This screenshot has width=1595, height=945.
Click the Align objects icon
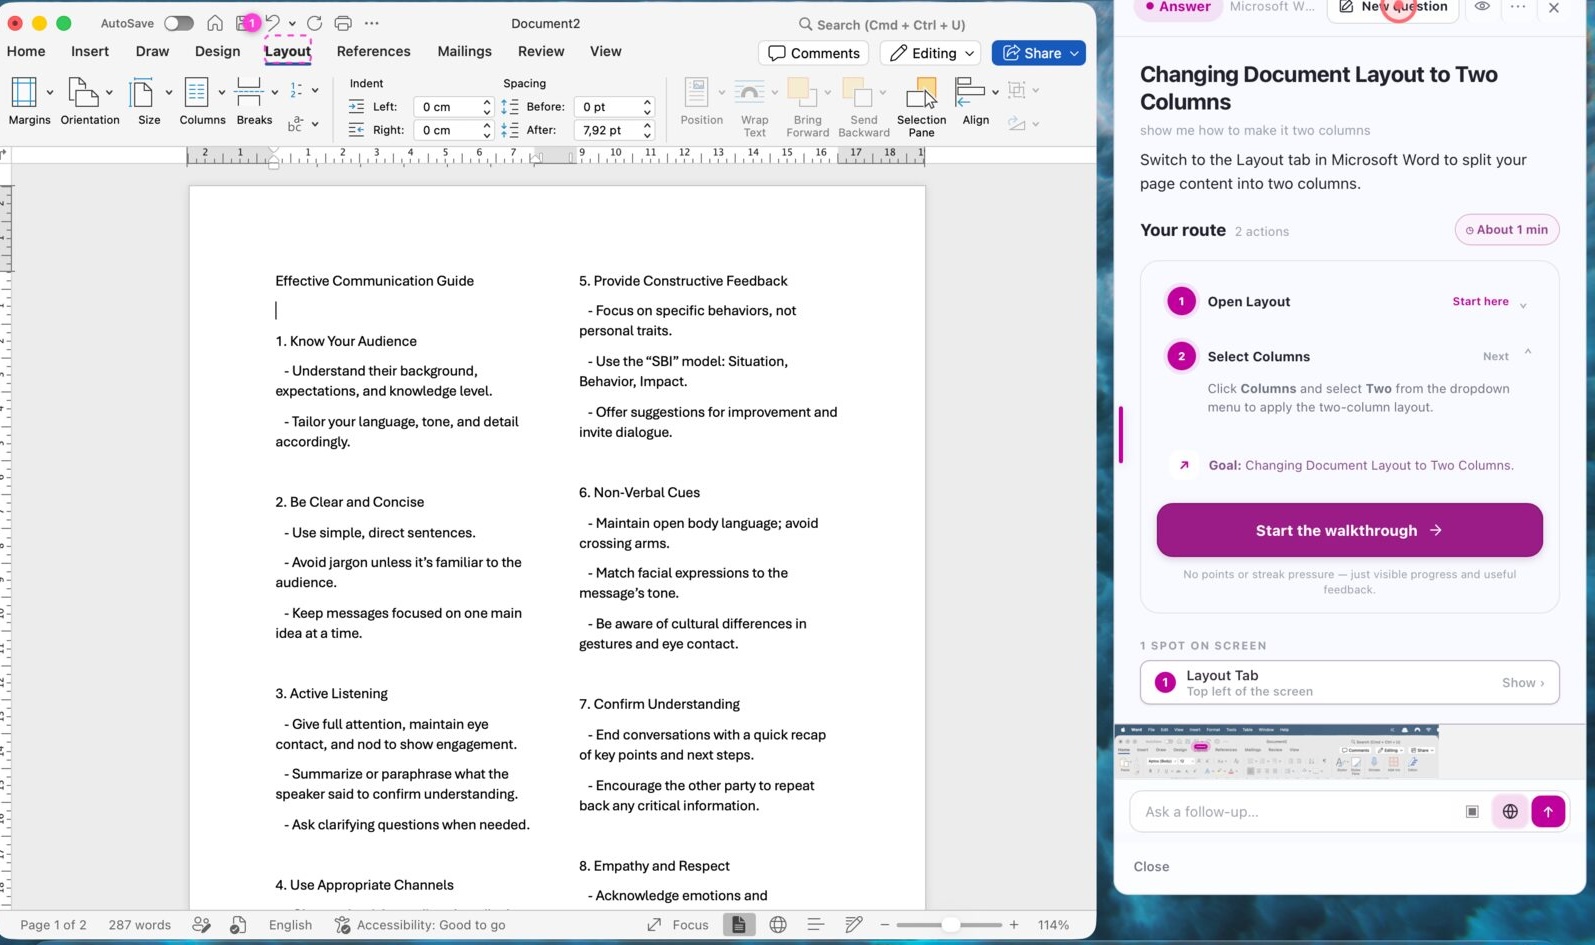970,92
